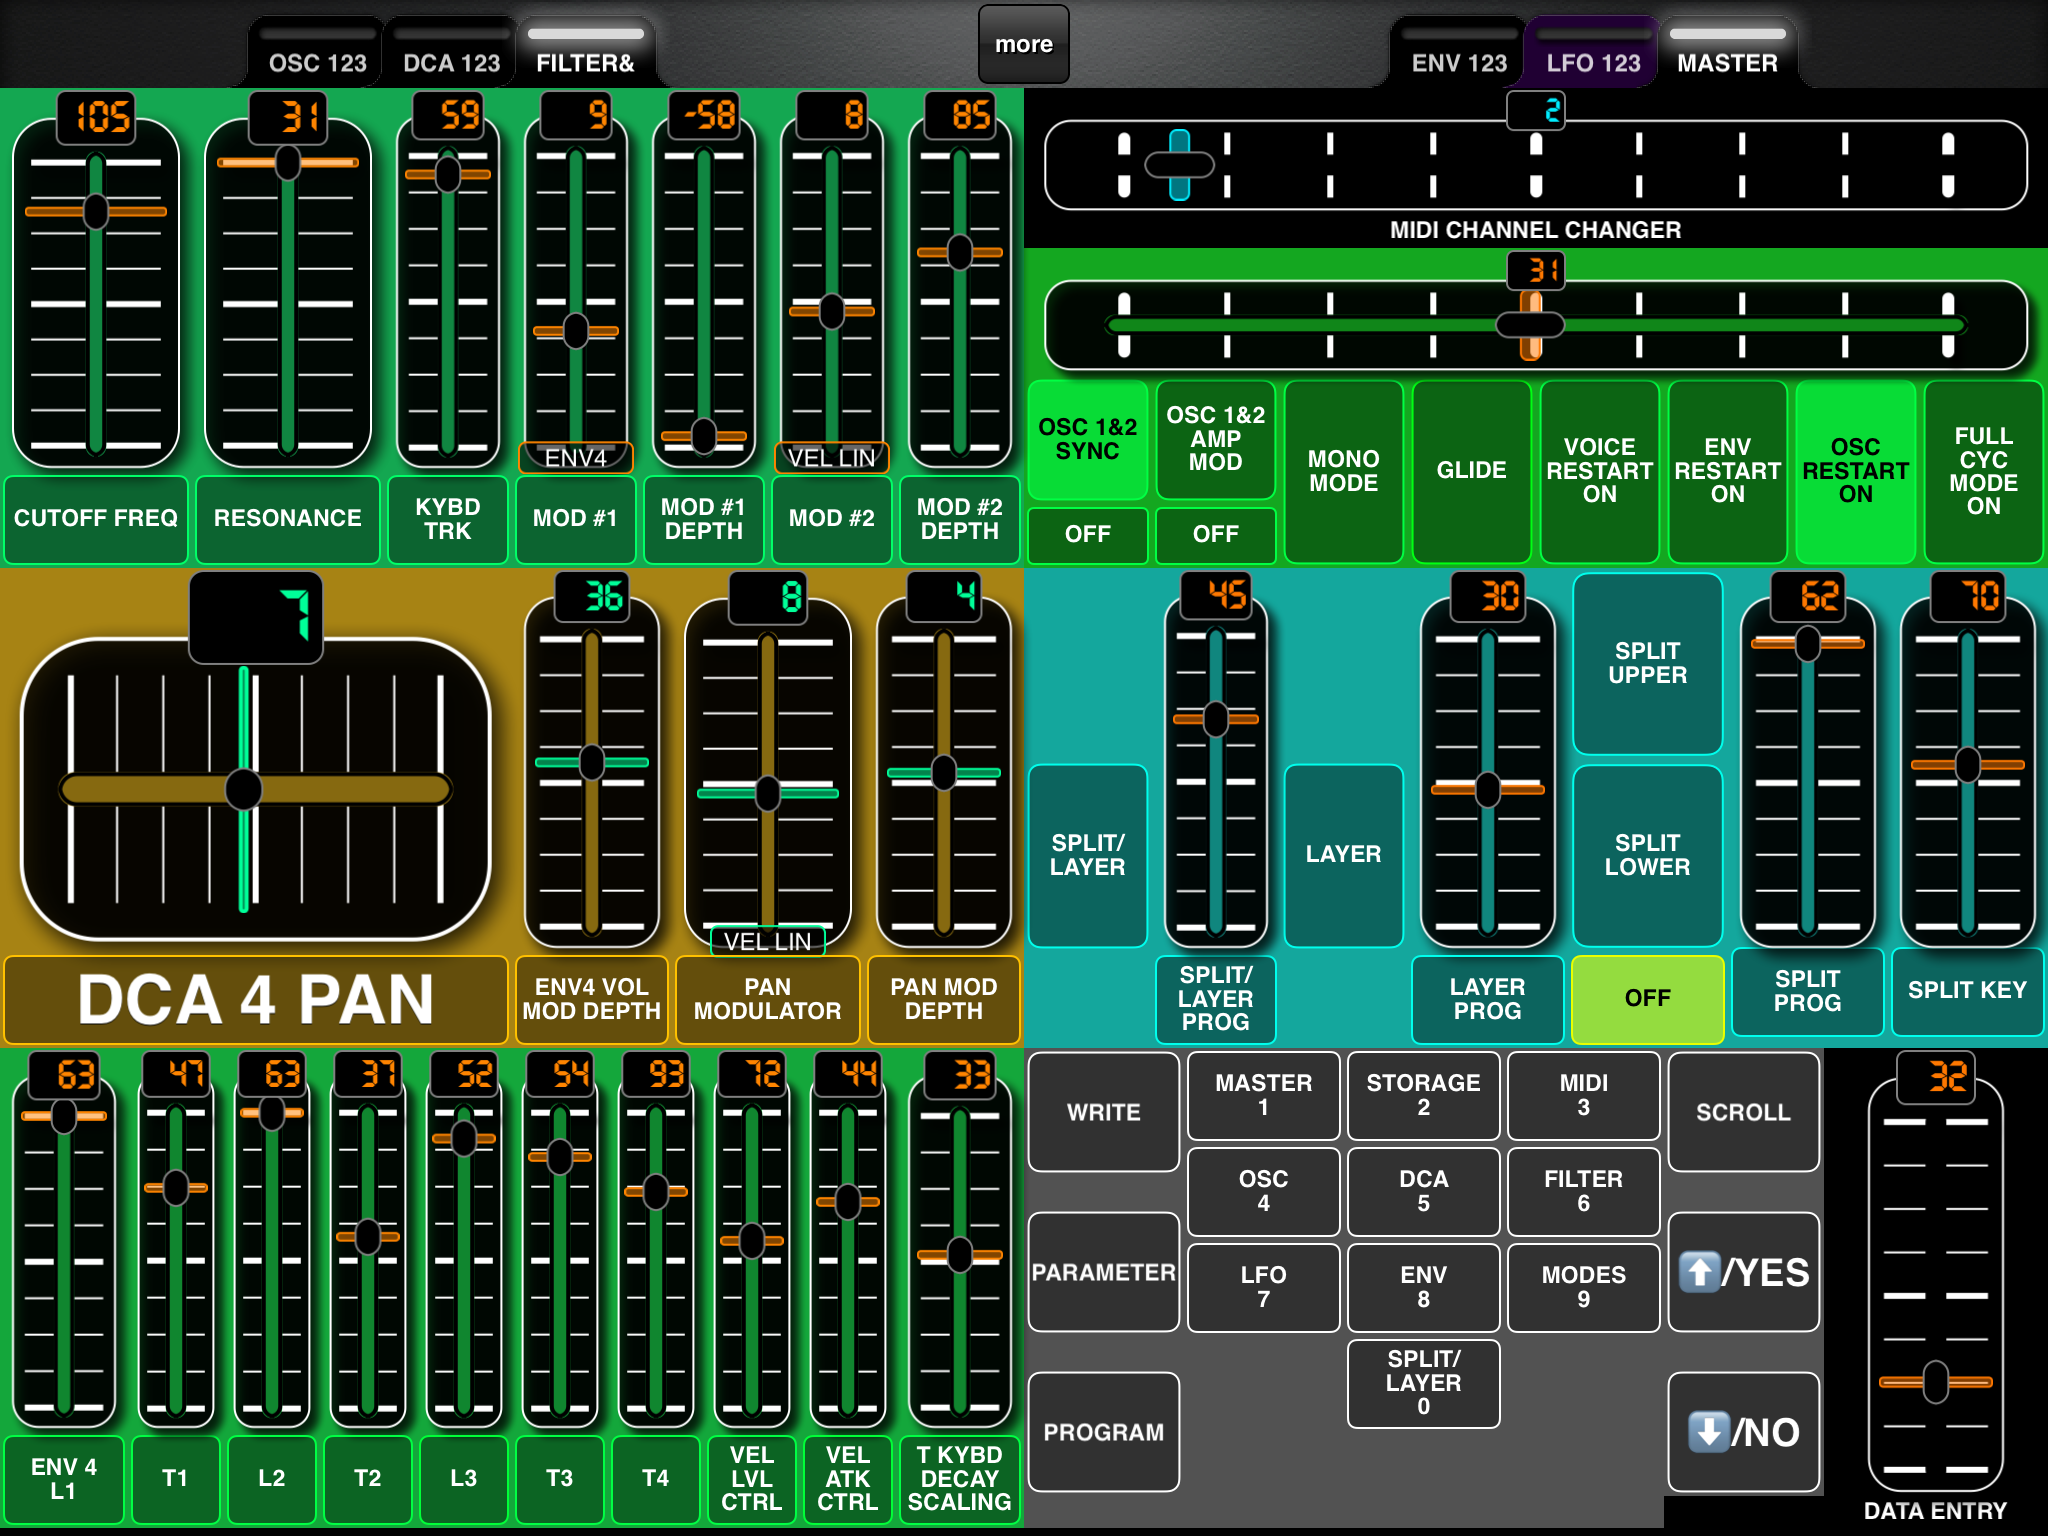Click the down arrow NO button
Image resolution: width=2048 pixels, height=1536 pixels.
[x=1743, y=1432]
